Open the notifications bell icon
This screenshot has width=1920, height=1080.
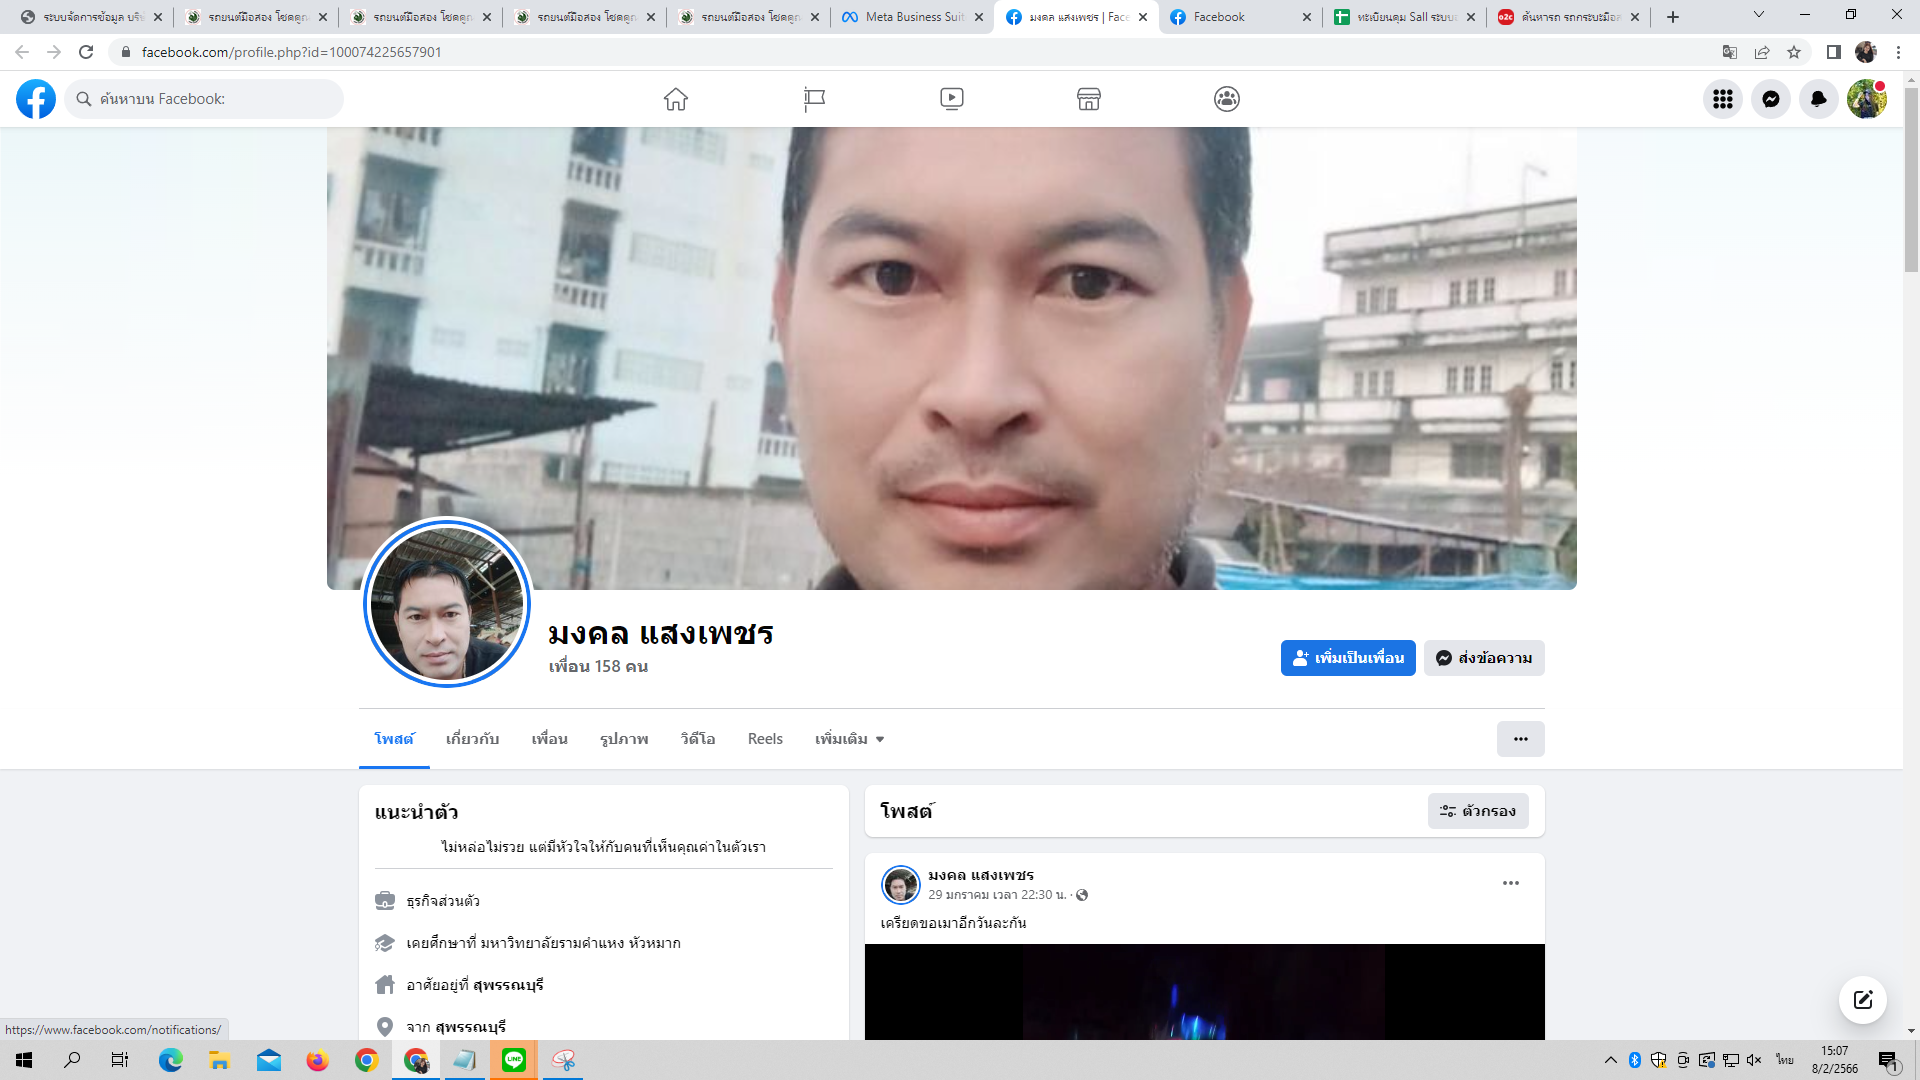1818,99
